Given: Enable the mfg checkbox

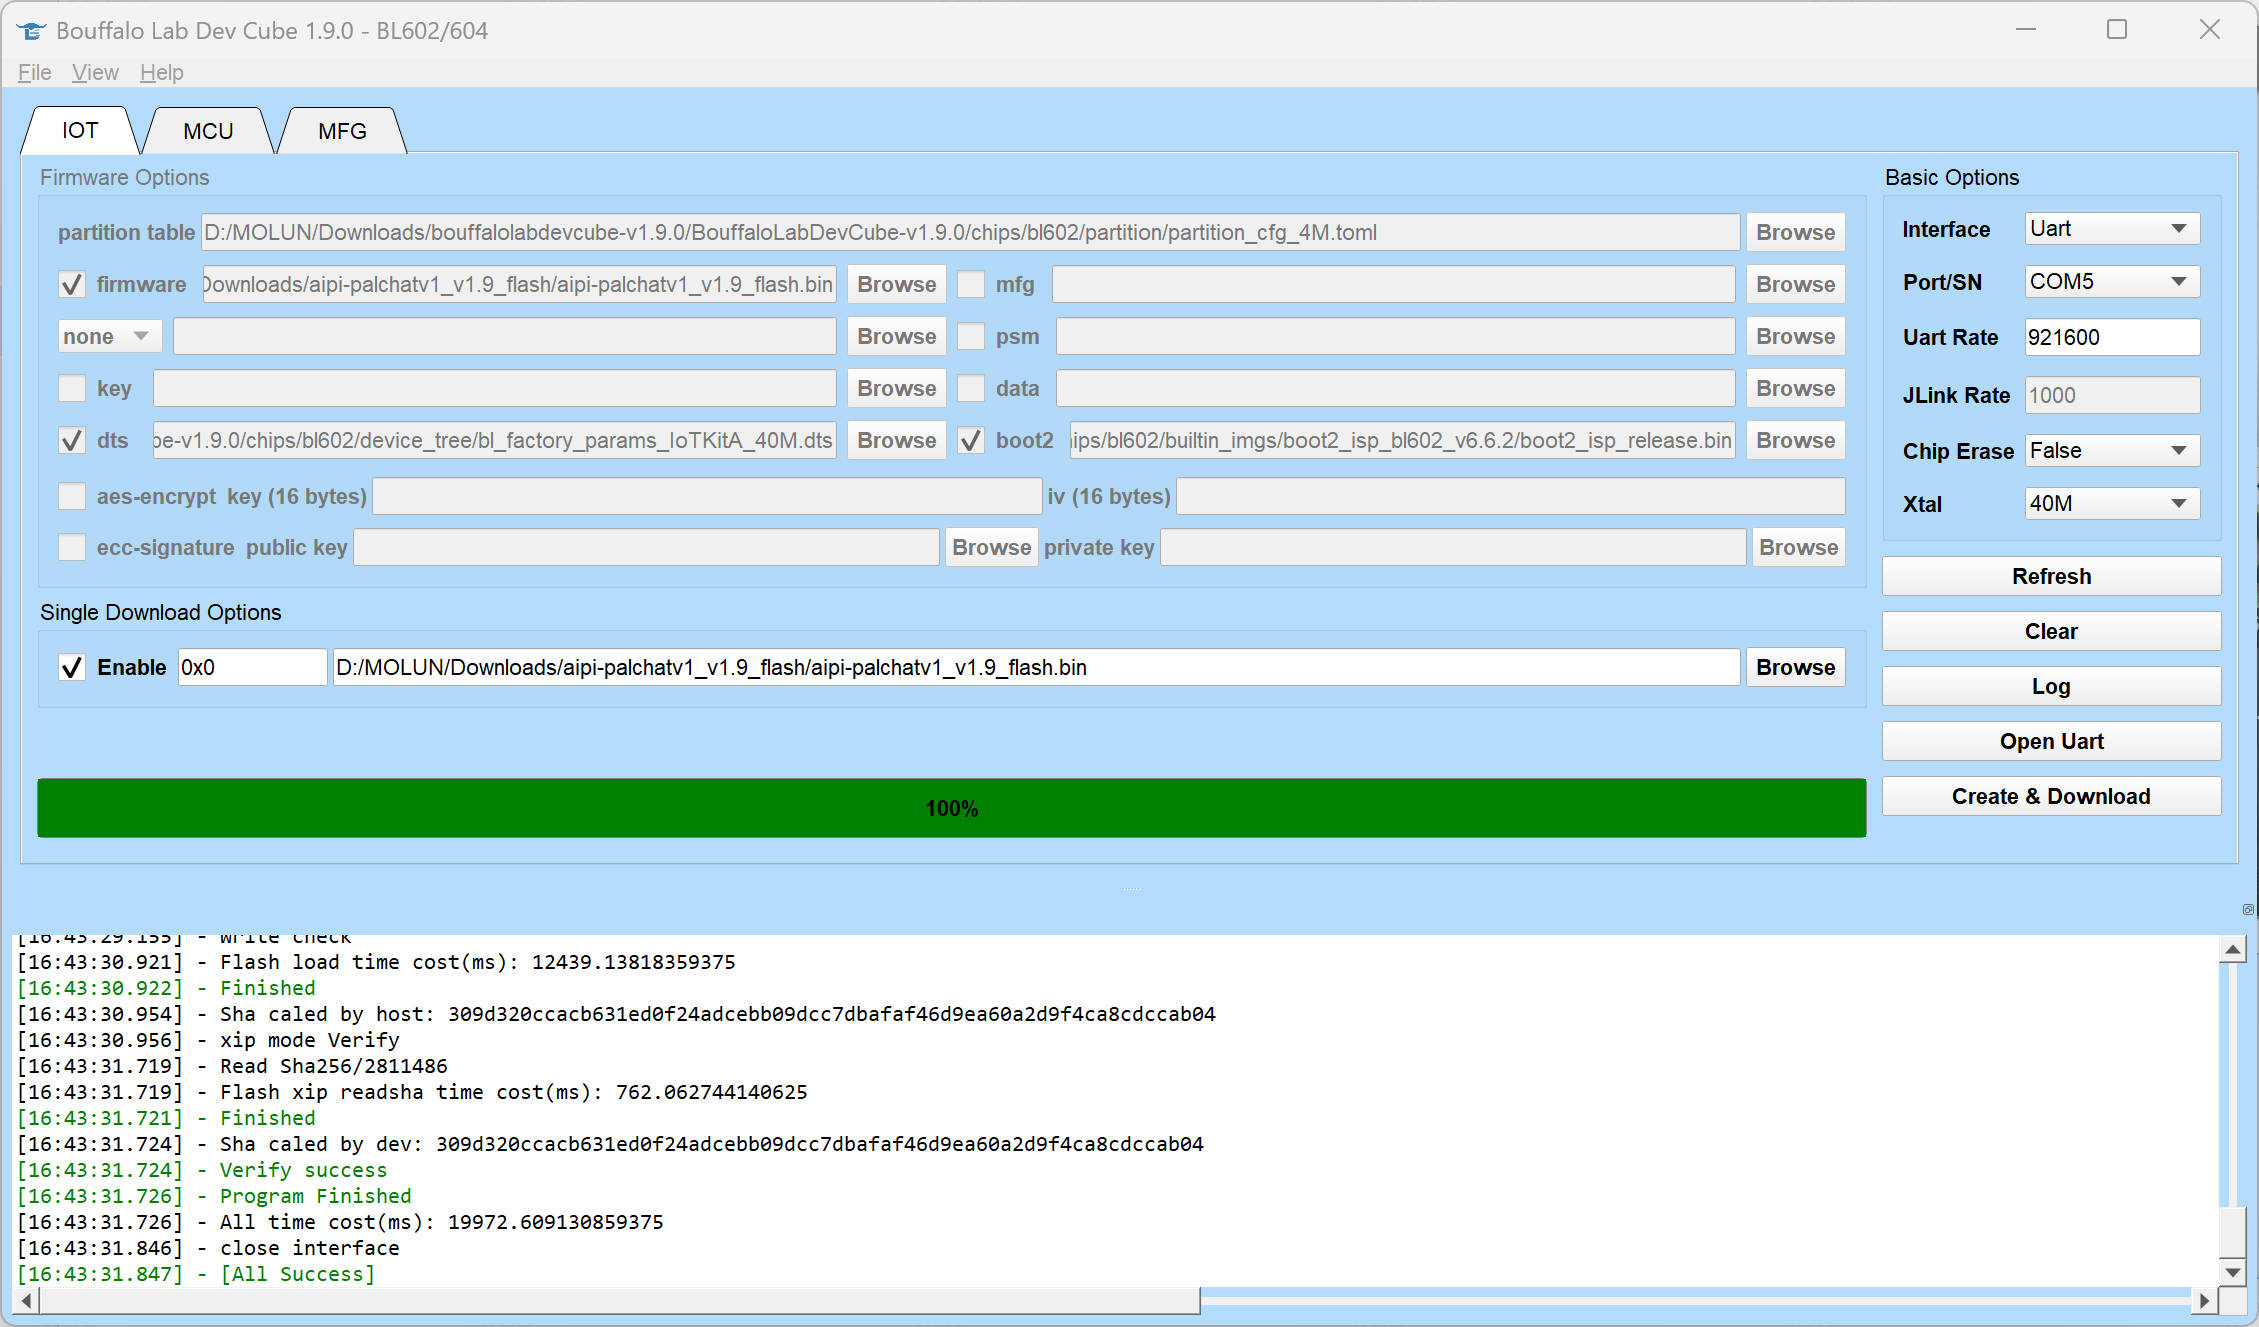Looking at the screenshot, I should point(971,284).
